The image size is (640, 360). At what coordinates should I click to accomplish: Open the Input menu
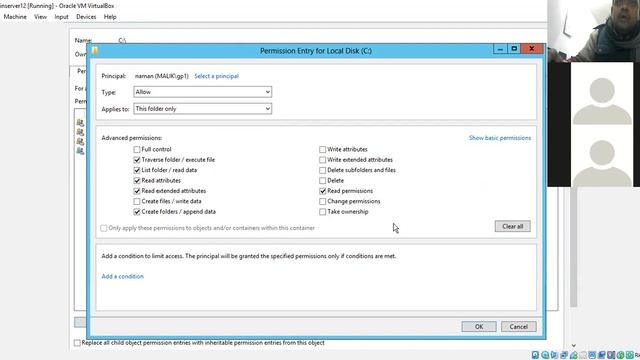62,17
